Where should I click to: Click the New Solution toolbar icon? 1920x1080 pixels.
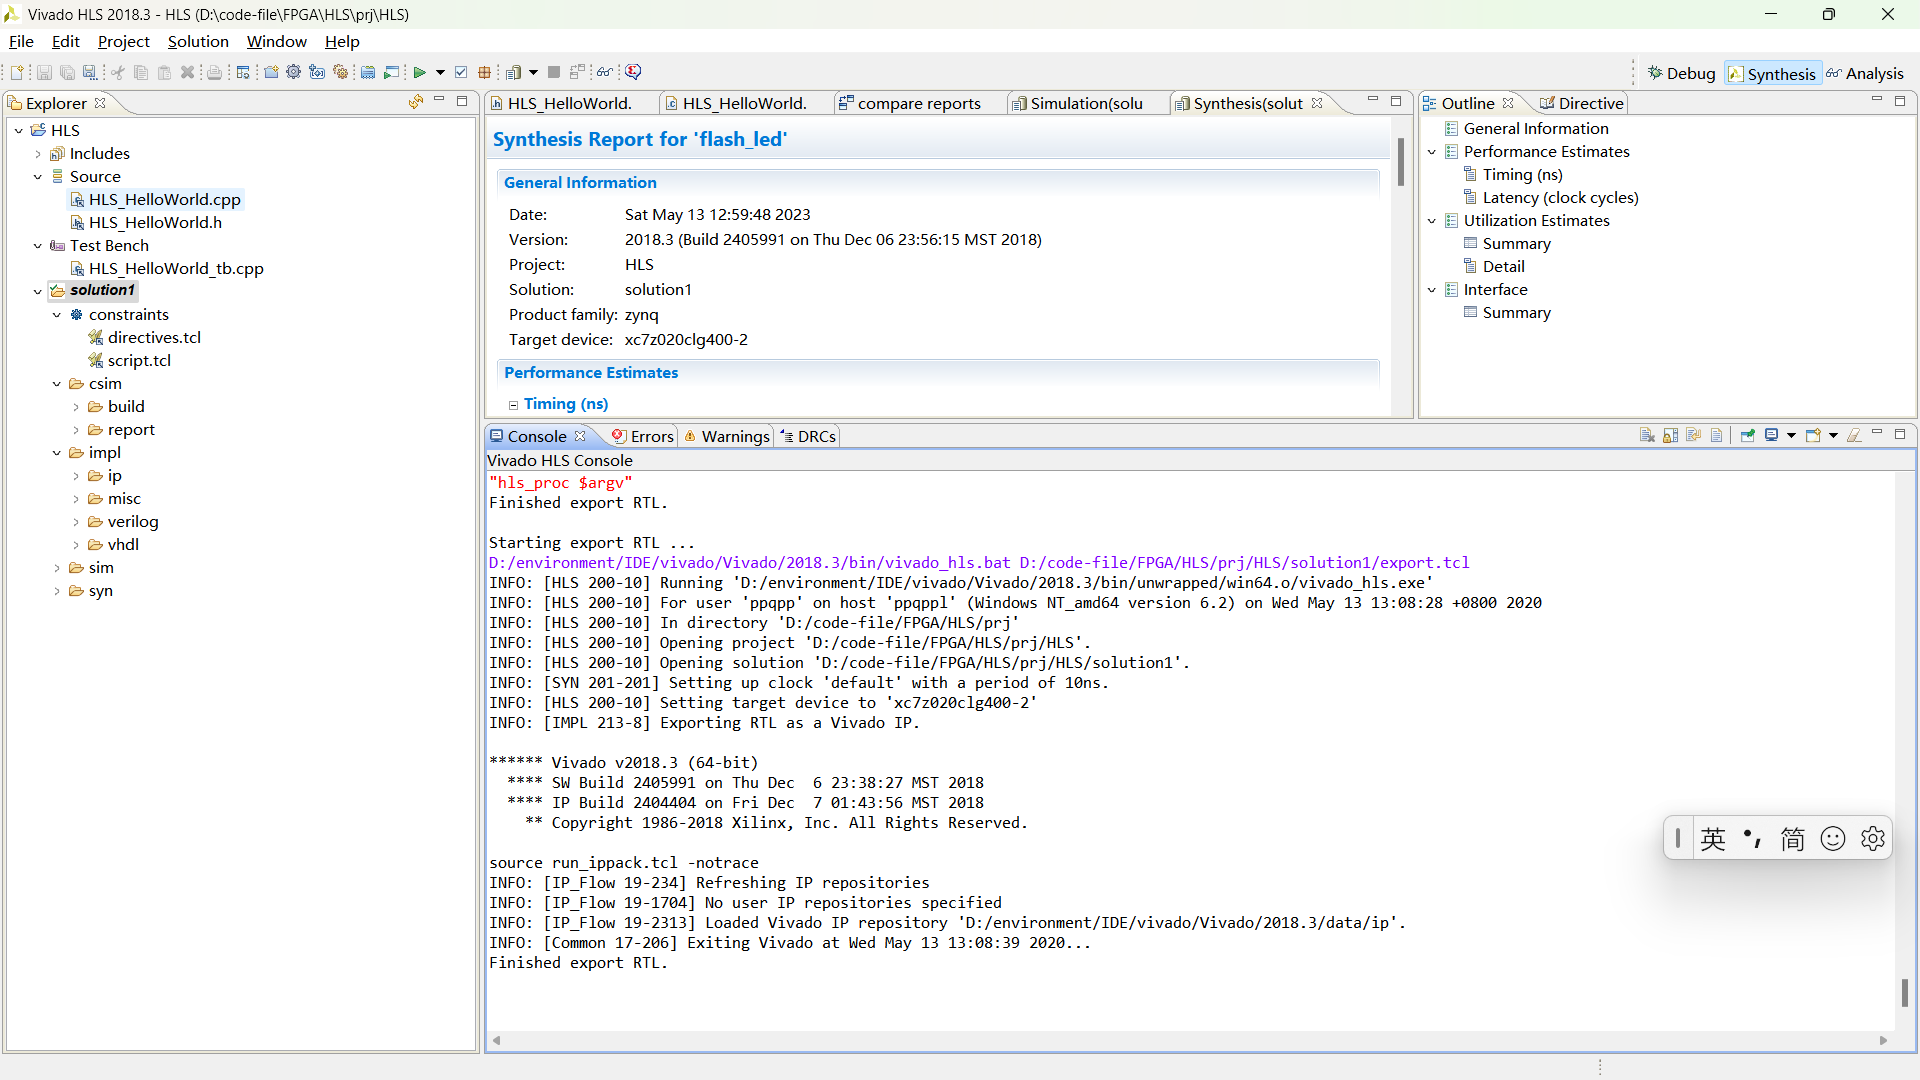(x=317, y=72)
